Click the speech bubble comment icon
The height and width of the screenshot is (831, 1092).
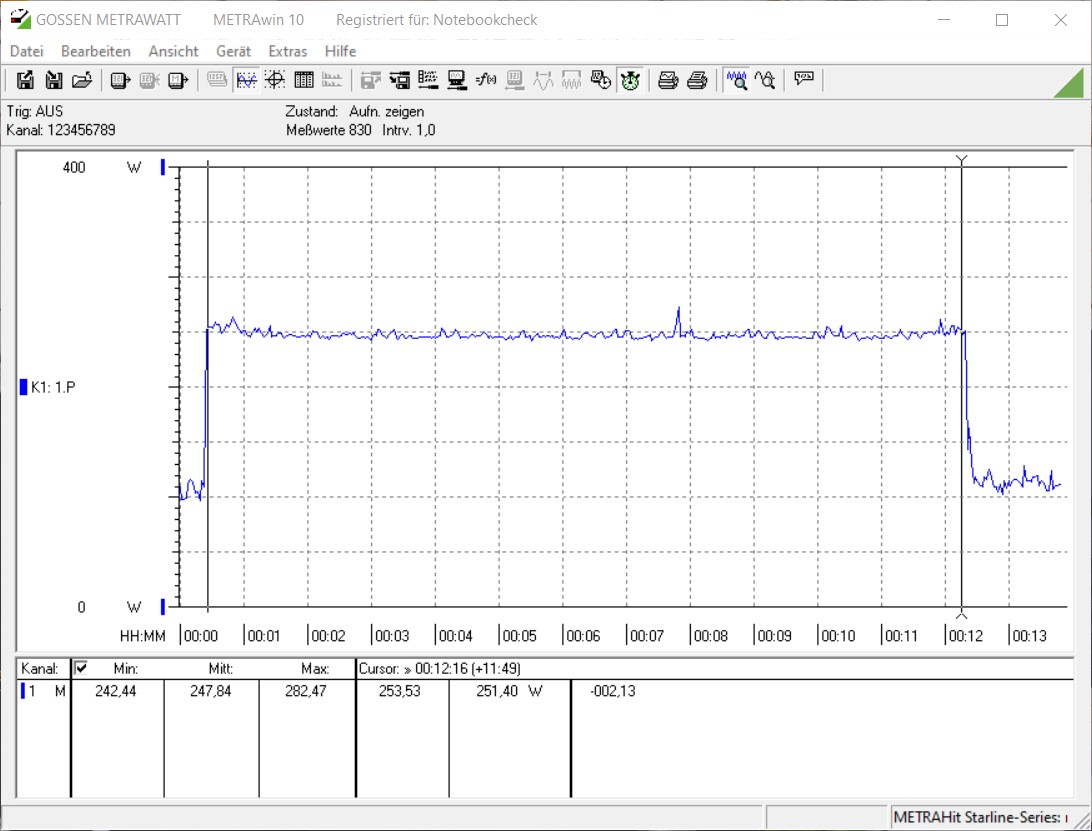pyautogui.click(x=804, y=79)
